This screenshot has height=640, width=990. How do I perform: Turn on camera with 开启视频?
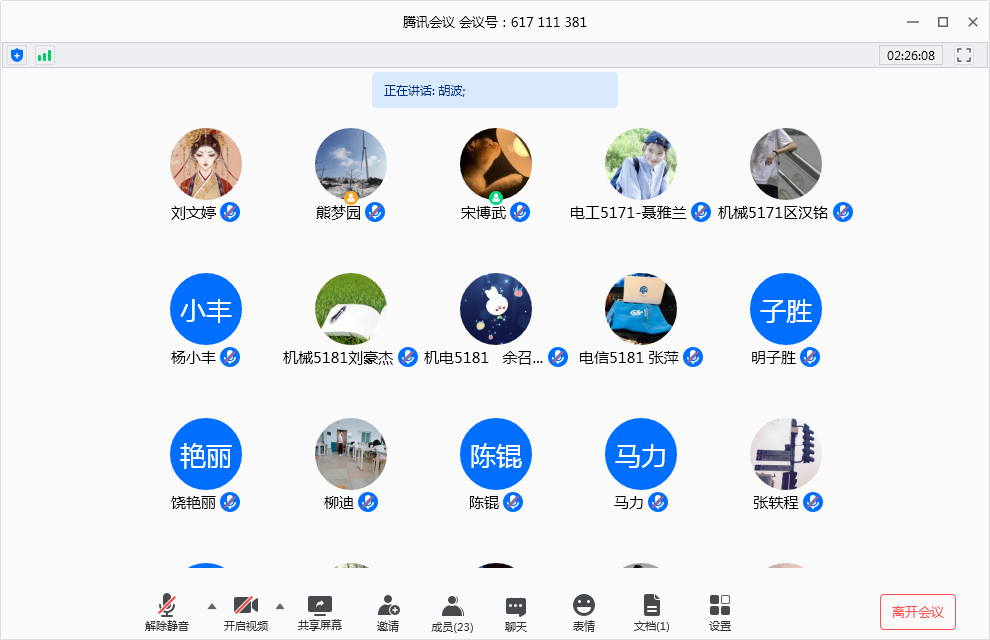246,612
